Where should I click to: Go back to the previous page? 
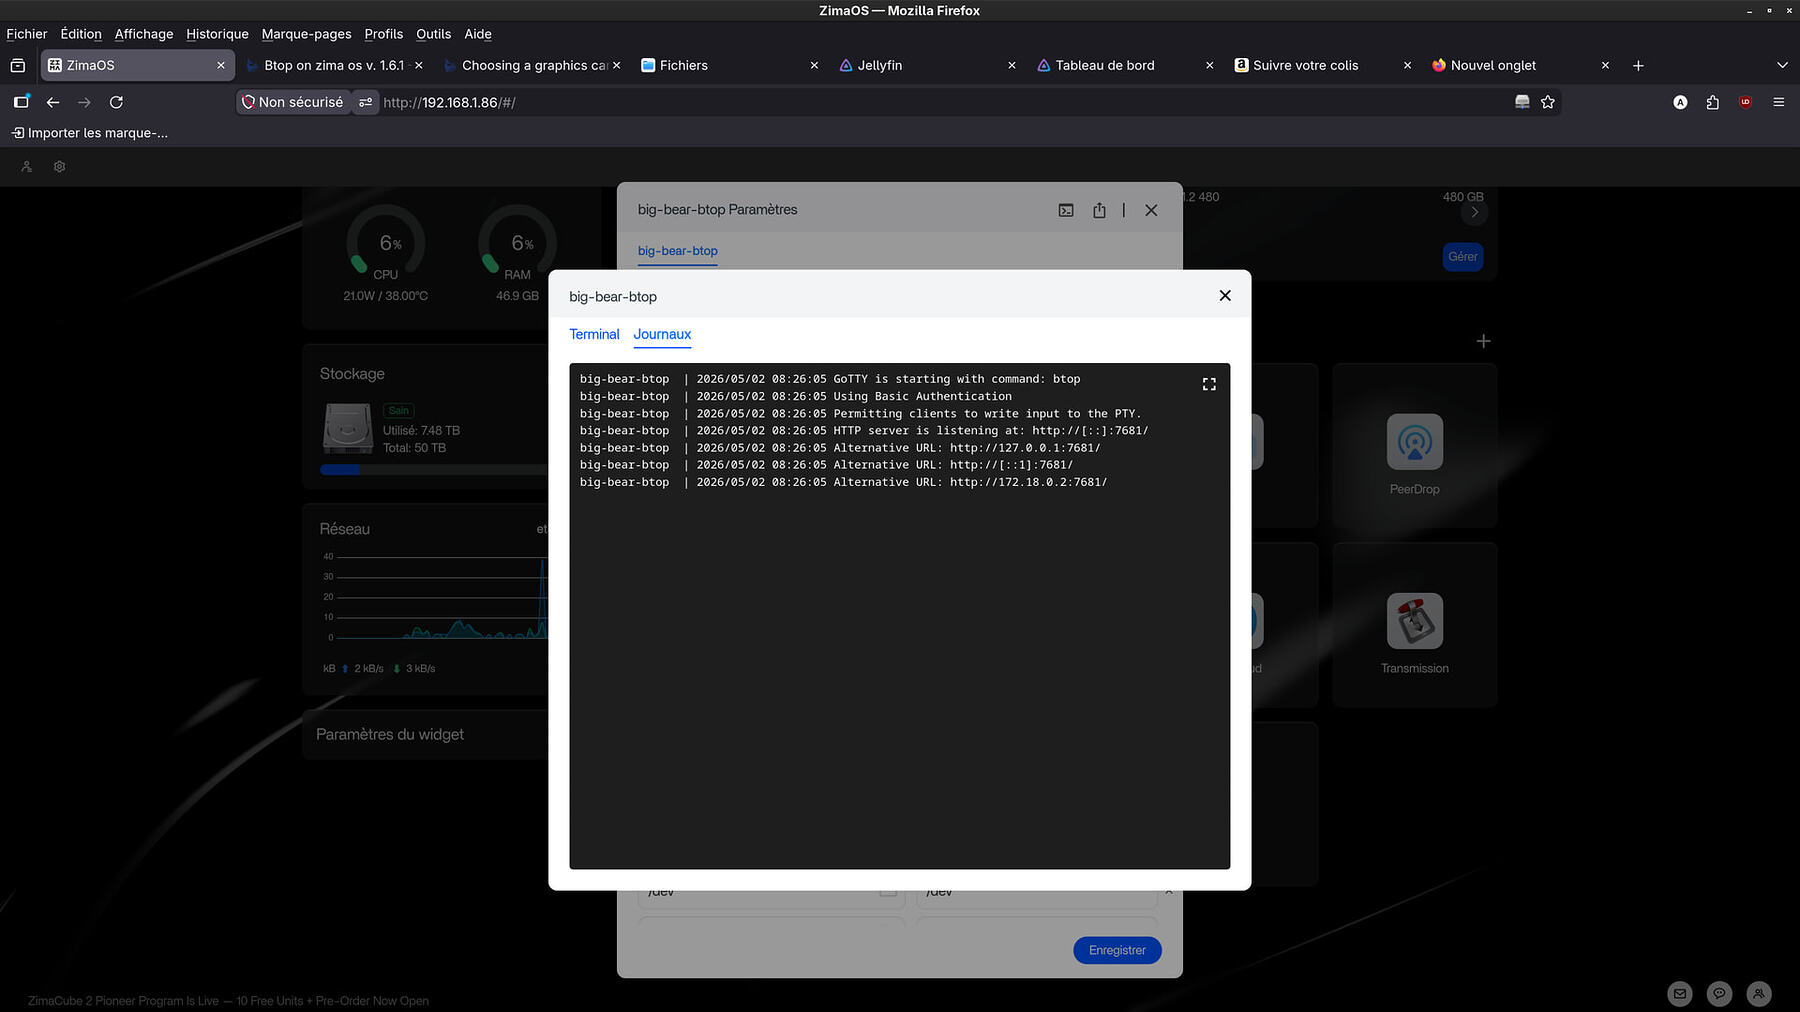click(53, 102)
